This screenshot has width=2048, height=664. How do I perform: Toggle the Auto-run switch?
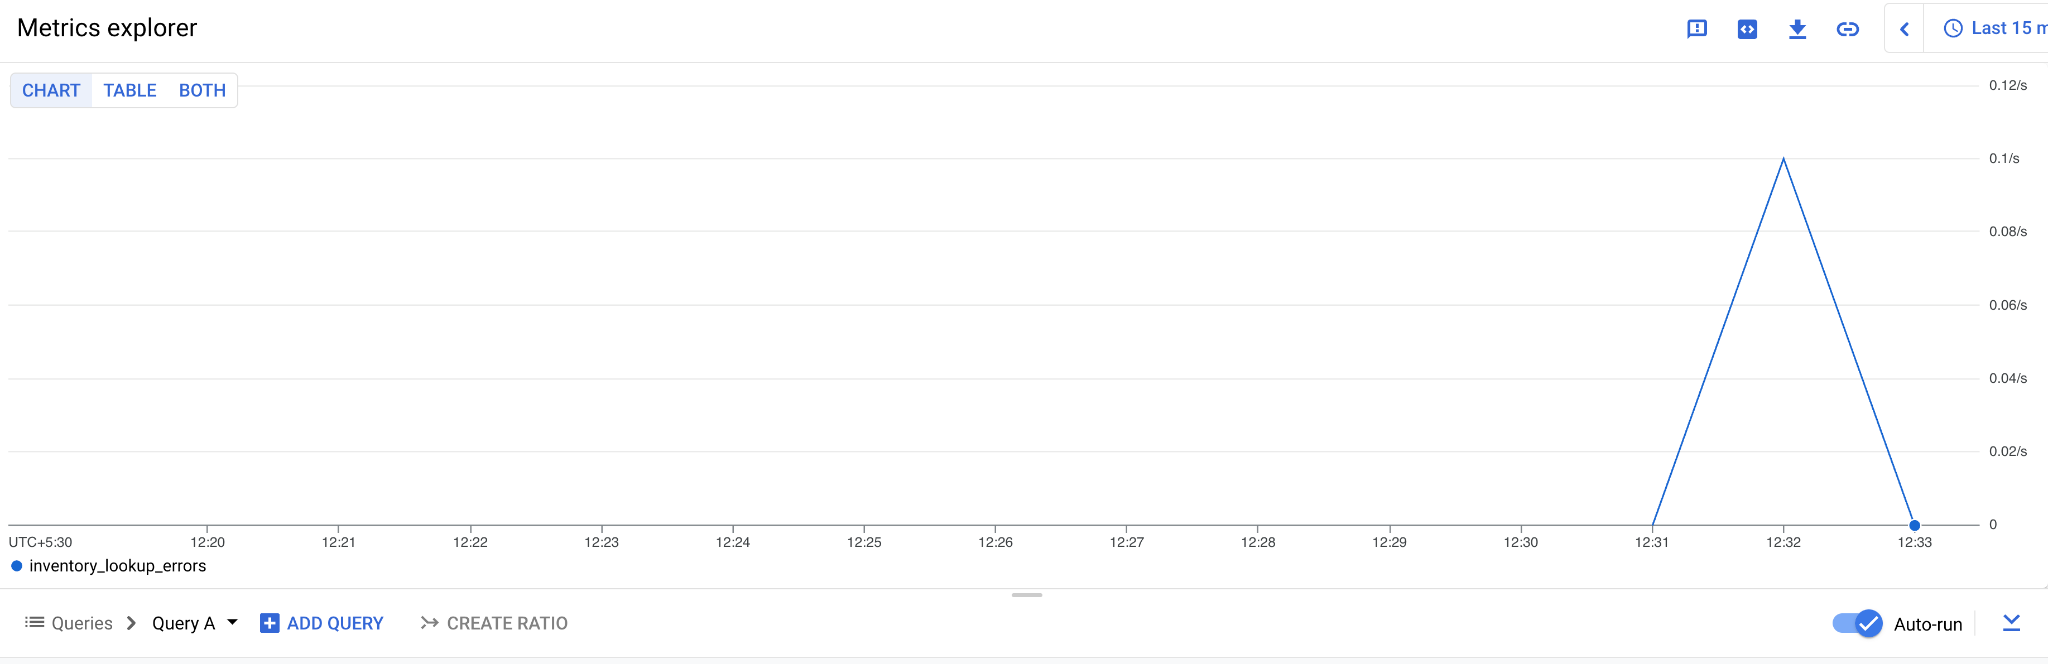tap(1857, 623)
